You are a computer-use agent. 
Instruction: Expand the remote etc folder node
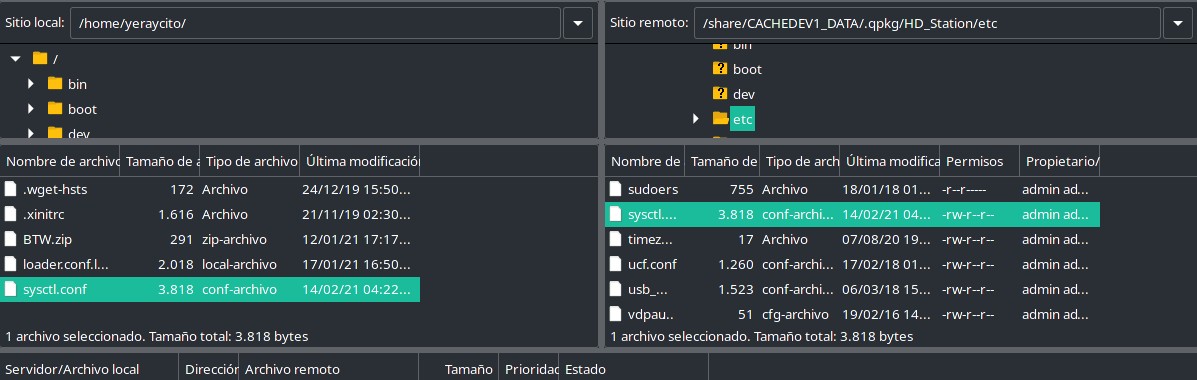tap(695, 119)
